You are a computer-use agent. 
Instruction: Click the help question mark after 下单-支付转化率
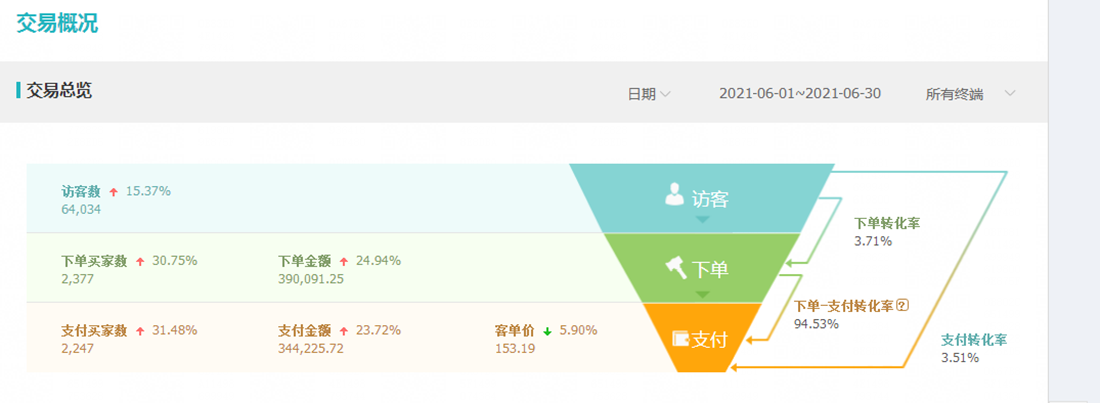click(903, 305)
